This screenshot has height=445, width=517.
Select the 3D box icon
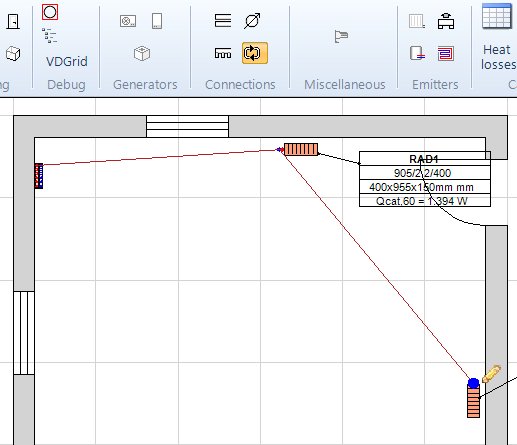point(13,53)
